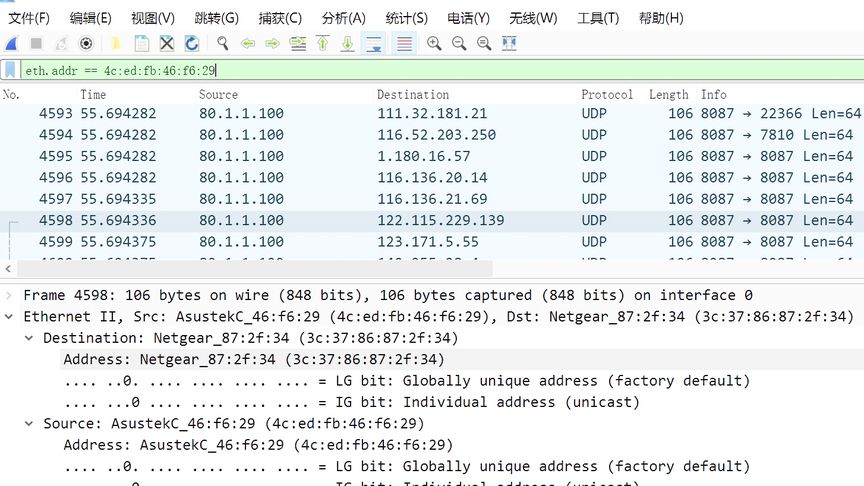Open the 统计(S) menu
This screenshot has height=486, width=864.
coord(406,18)
